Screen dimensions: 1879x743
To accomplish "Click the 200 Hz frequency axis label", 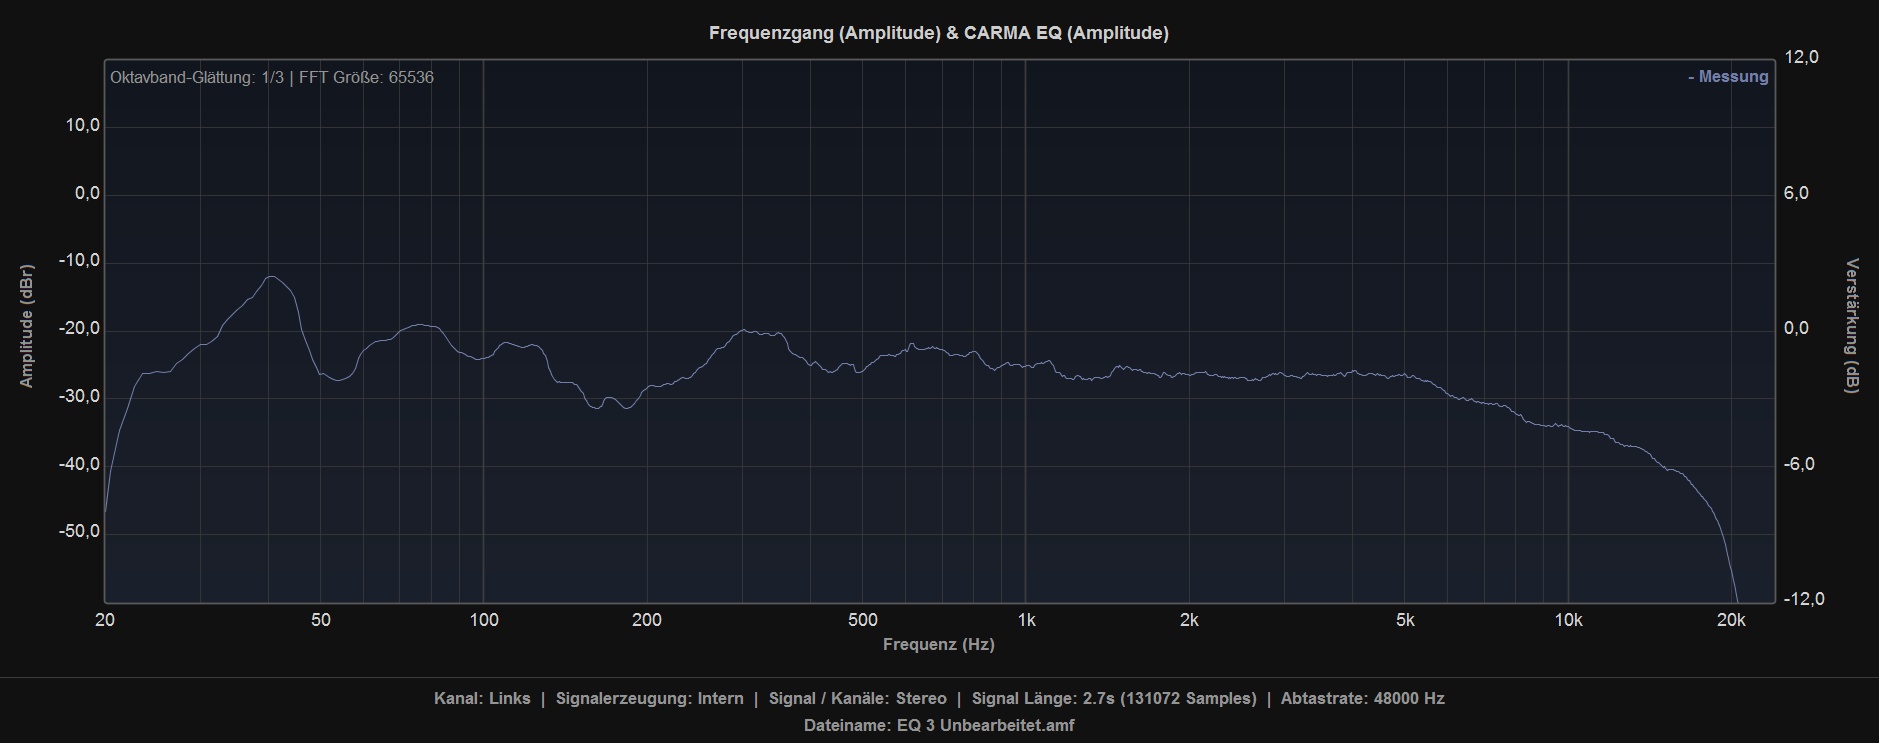I will 646,620.
